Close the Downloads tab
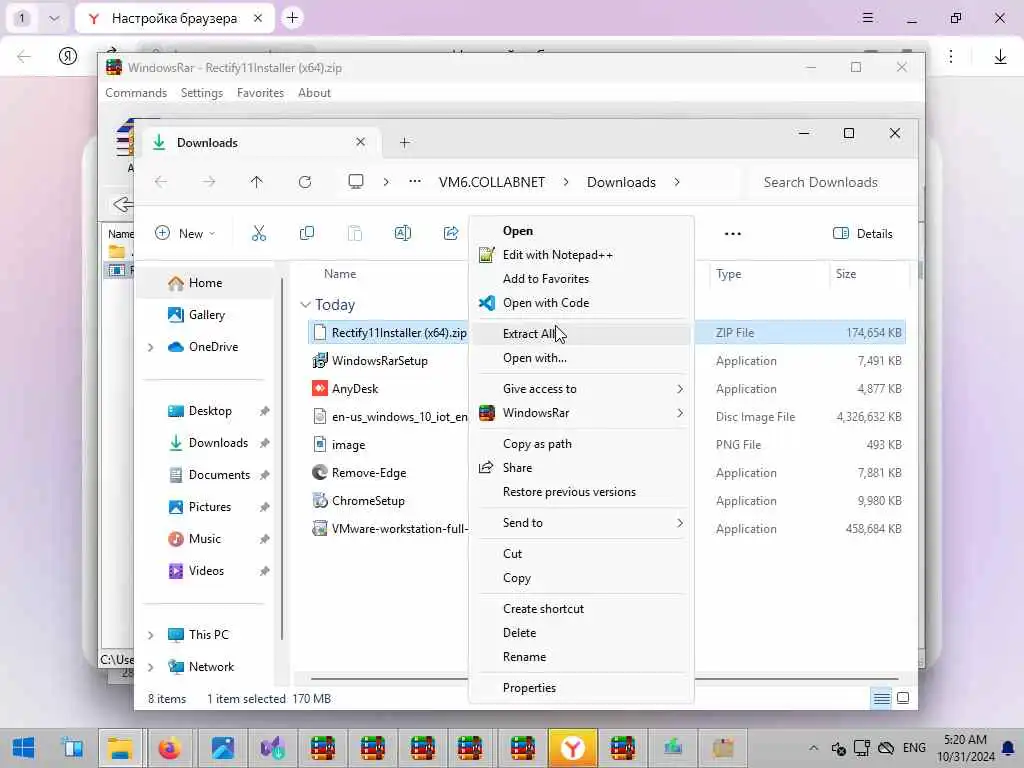 click(360, 142)
